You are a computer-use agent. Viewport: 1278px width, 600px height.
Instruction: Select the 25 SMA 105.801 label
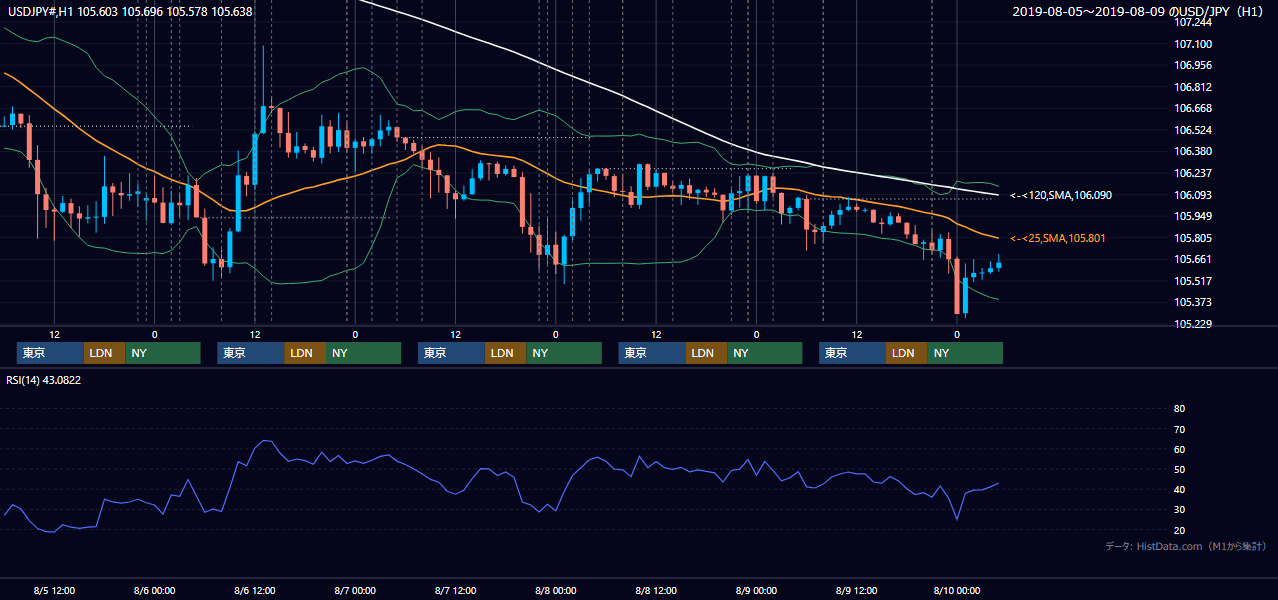tap(1058, 238)
